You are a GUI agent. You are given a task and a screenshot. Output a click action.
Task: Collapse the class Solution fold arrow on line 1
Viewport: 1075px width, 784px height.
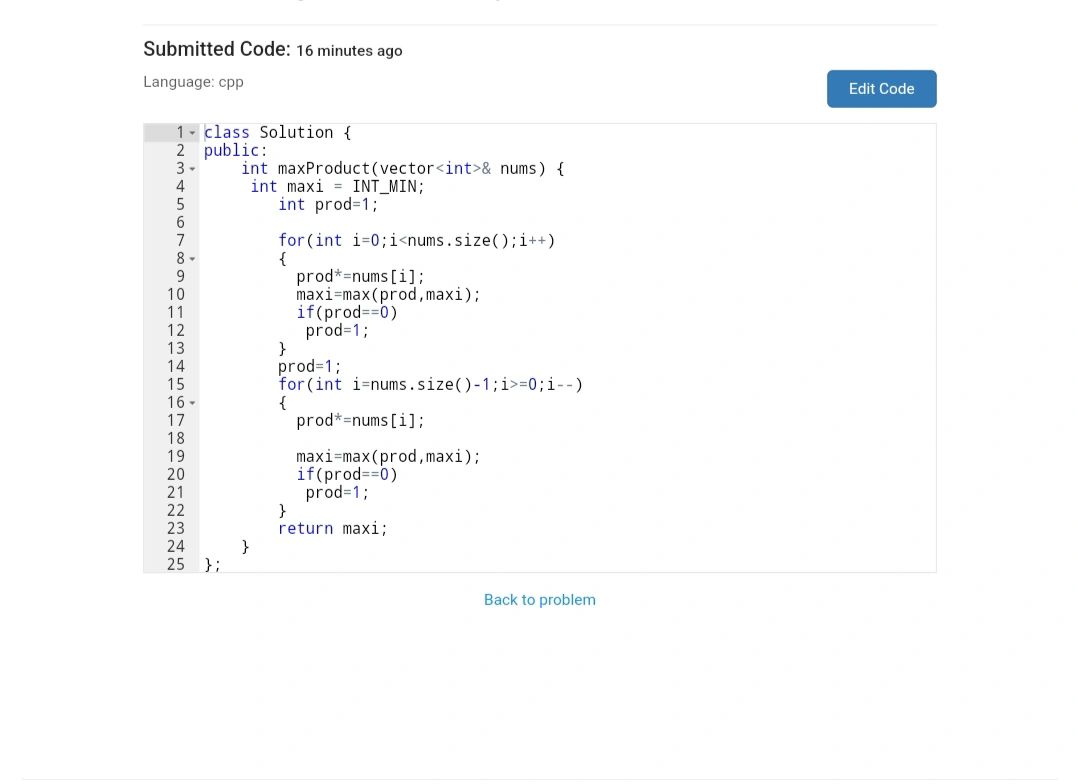click(193, 133)
